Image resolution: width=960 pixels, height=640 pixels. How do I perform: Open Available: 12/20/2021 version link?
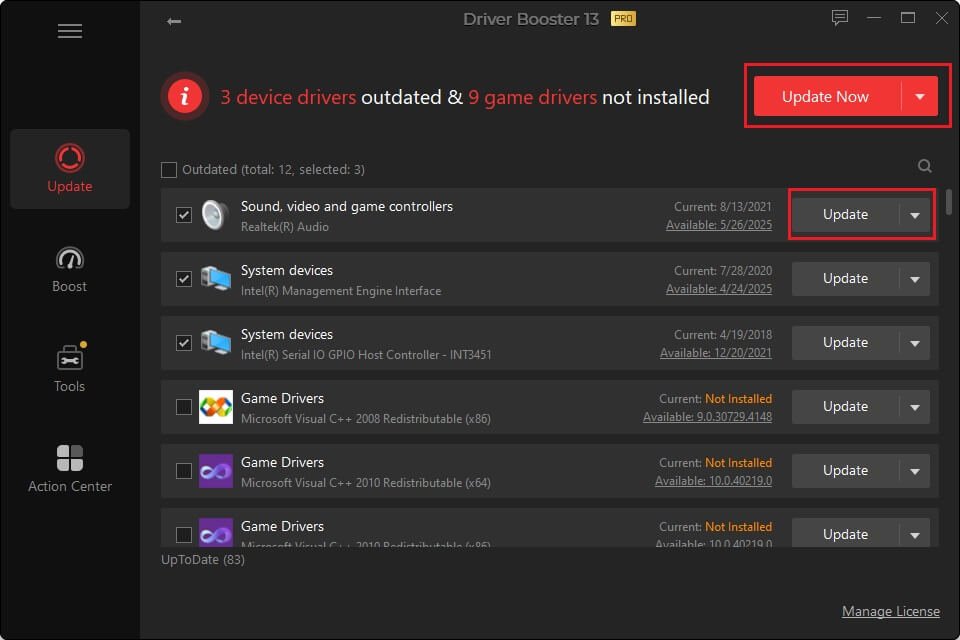click(716, 353)
